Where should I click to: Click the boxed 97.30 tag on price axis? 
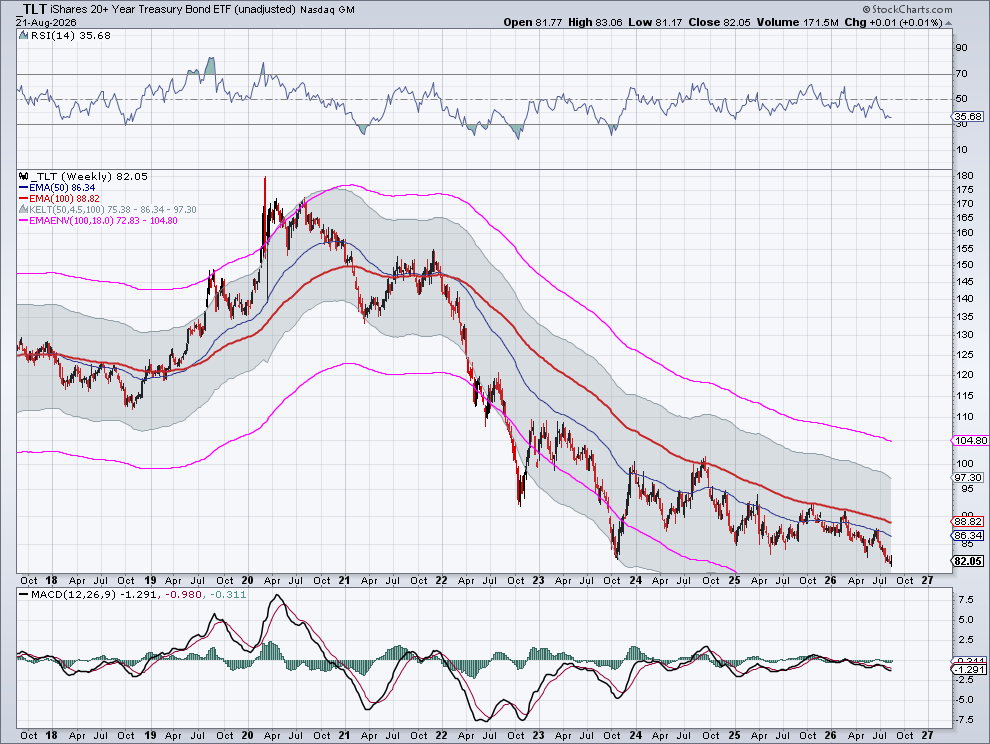coord(968,478)
